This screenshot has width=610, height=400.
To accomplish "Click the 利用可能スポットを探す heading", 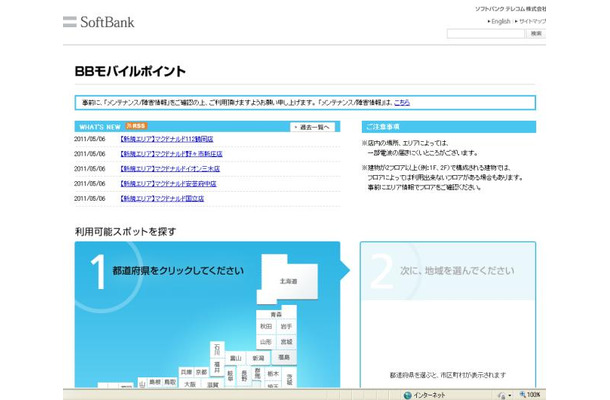I will 125,232.
